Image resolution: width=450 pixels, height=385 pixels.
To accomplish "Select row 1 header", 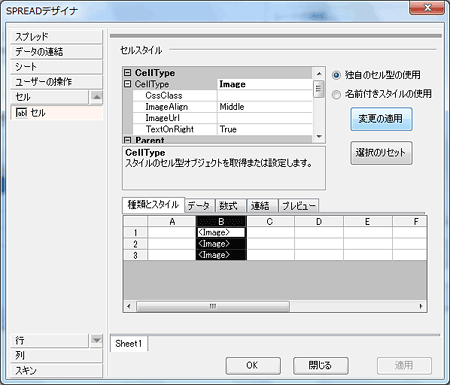I will coord(135,232).
